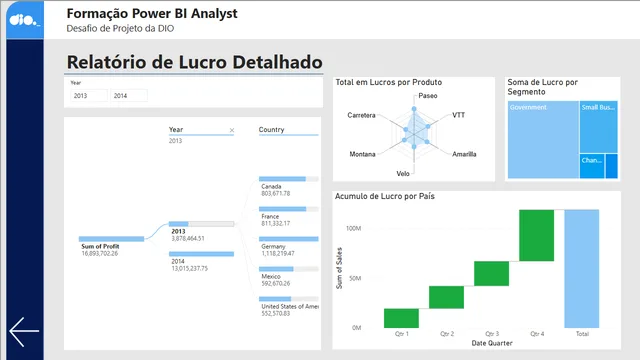Image resolution: width=640 pixels, height=360 pixels.
Task: Click the 16,893,702.26 Sum of Profit value
Action: pos(100,253)
